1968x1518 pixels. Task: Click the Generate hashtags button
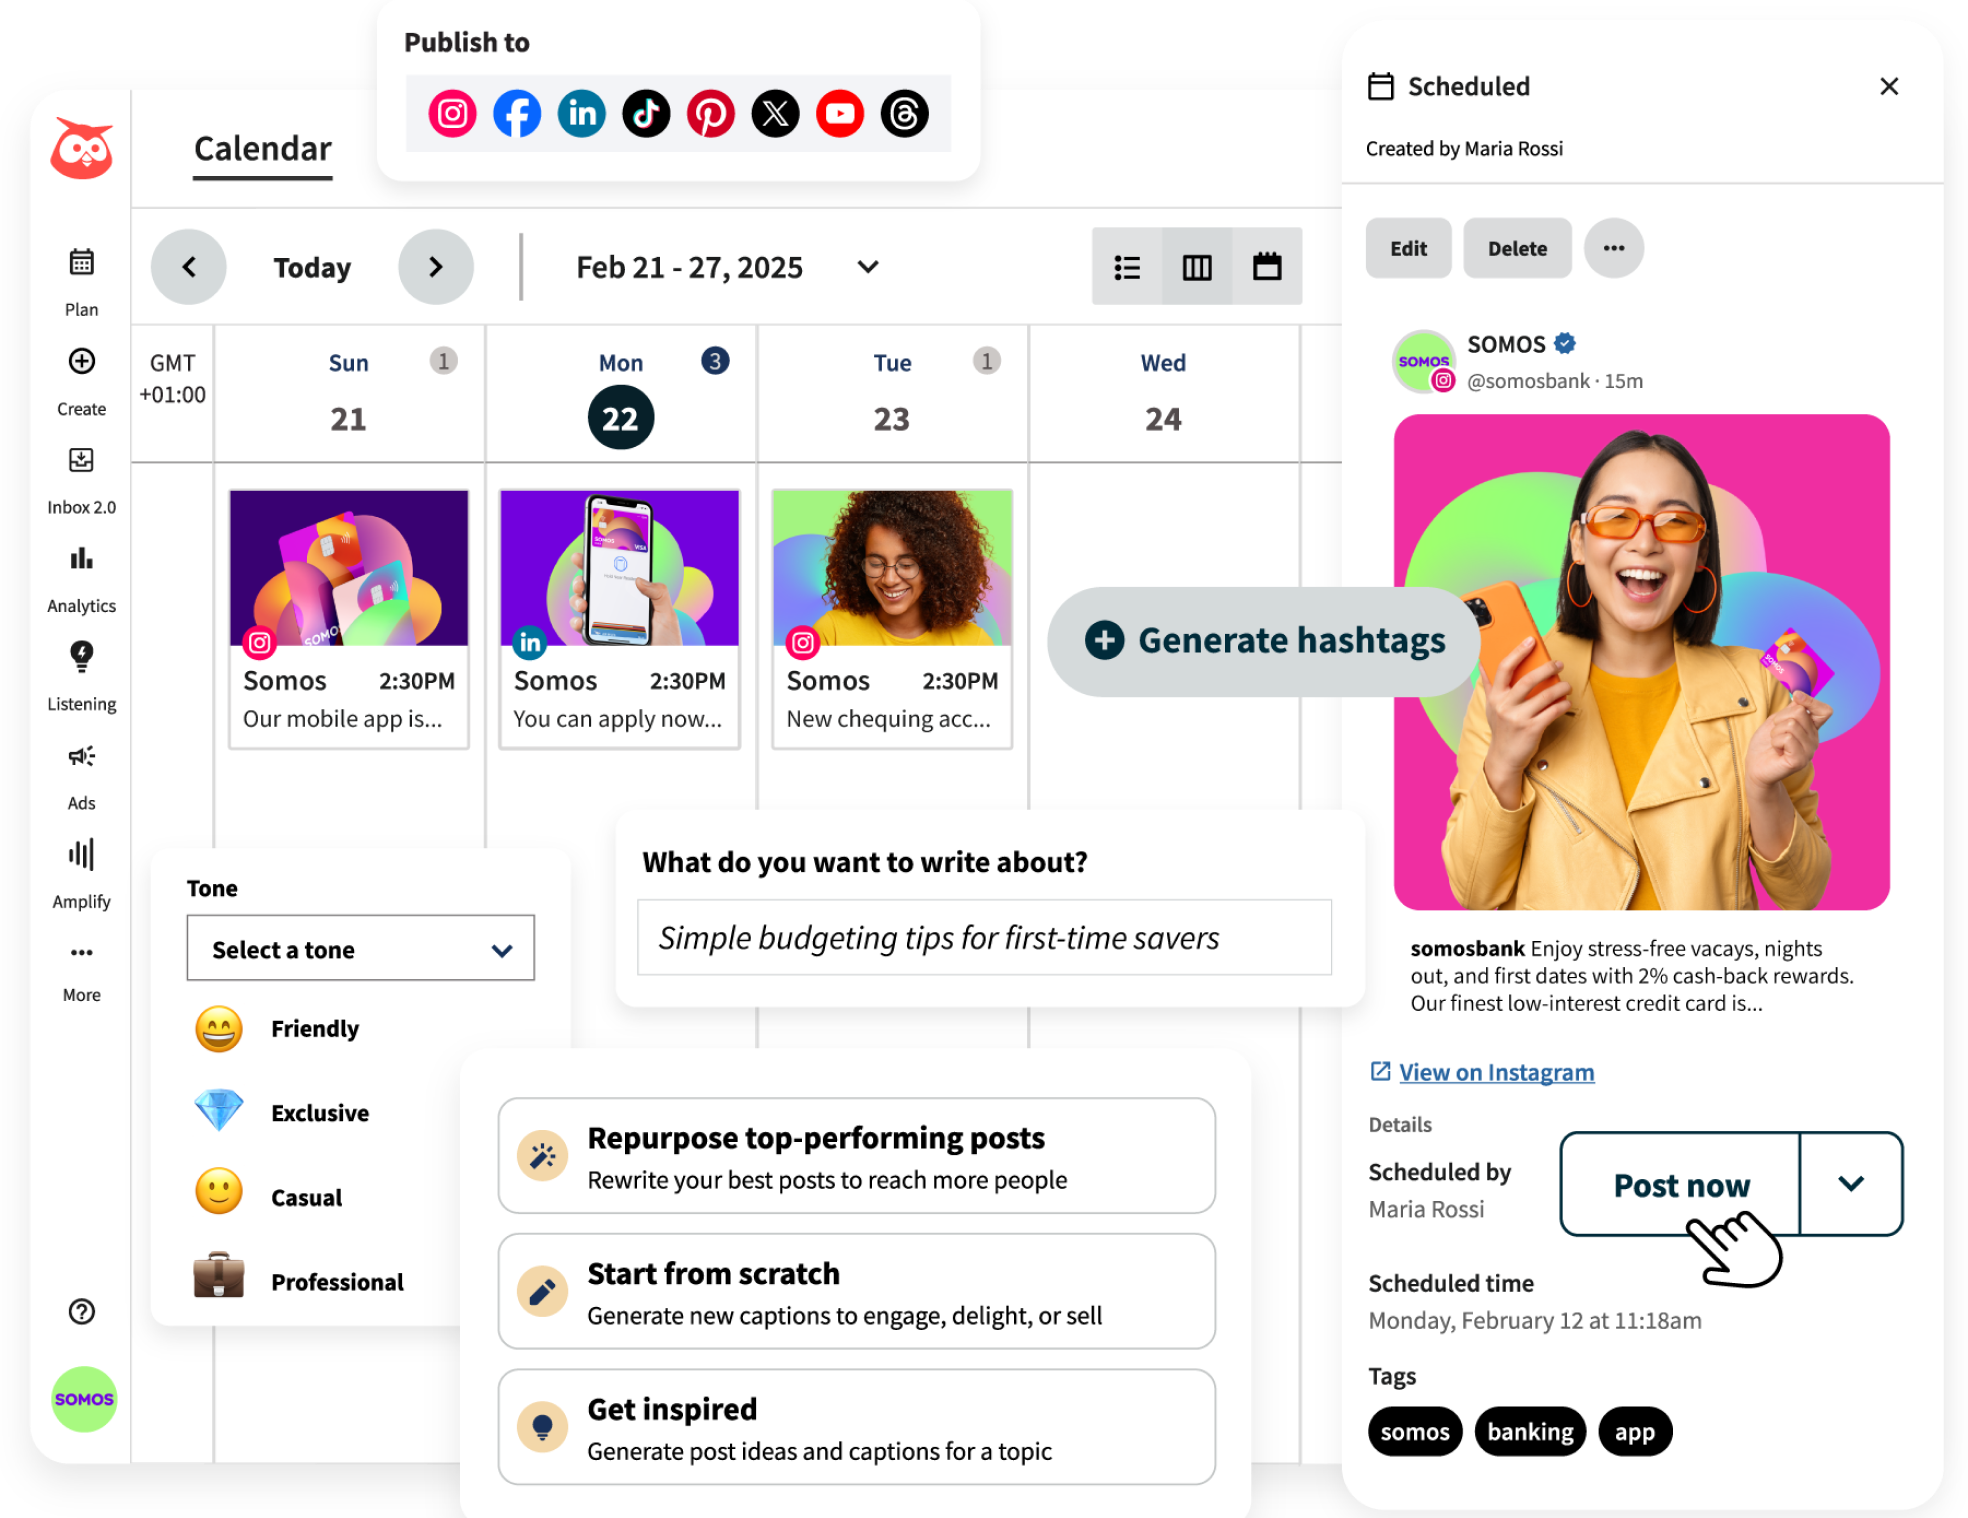point(1264,641)
